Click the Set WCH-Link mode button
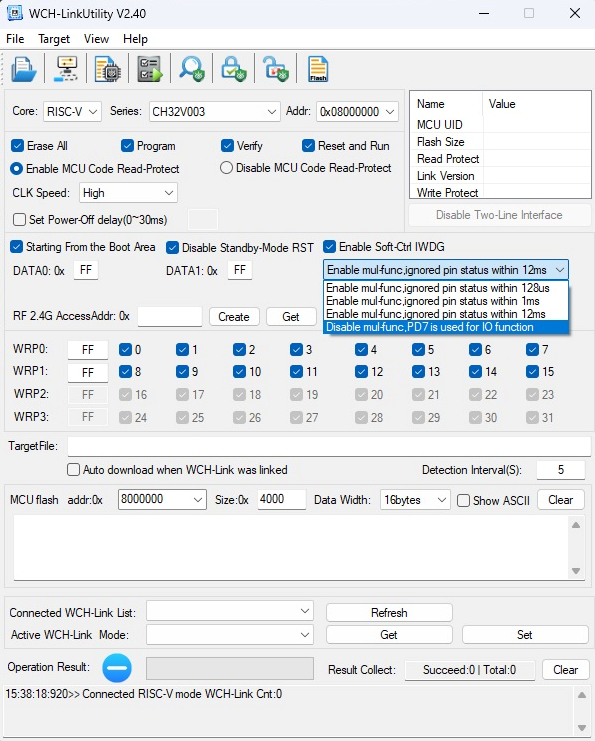The width and height of the screenshot is (595, 741). (x=525, y=635)
